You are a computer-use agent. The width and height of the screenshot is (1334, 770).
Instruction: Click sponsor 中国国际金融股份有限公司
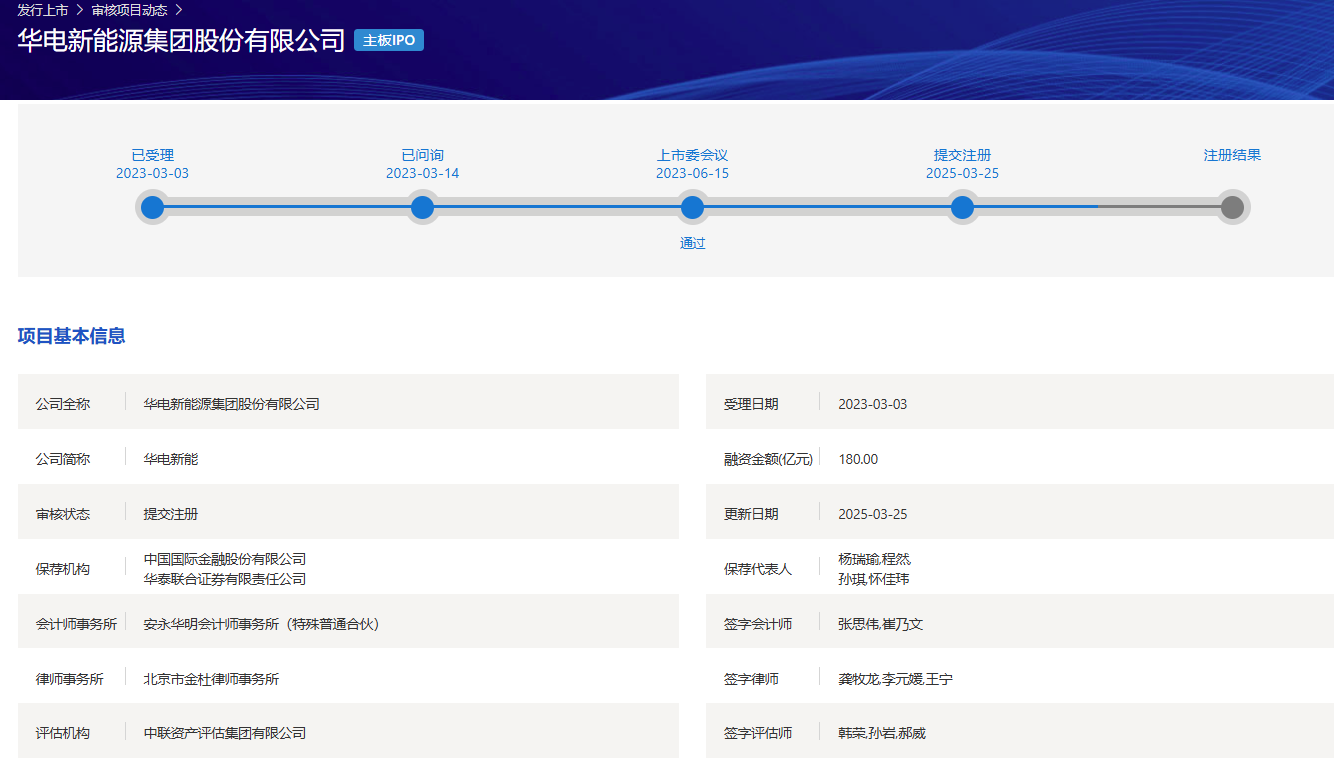click(225, 559)
